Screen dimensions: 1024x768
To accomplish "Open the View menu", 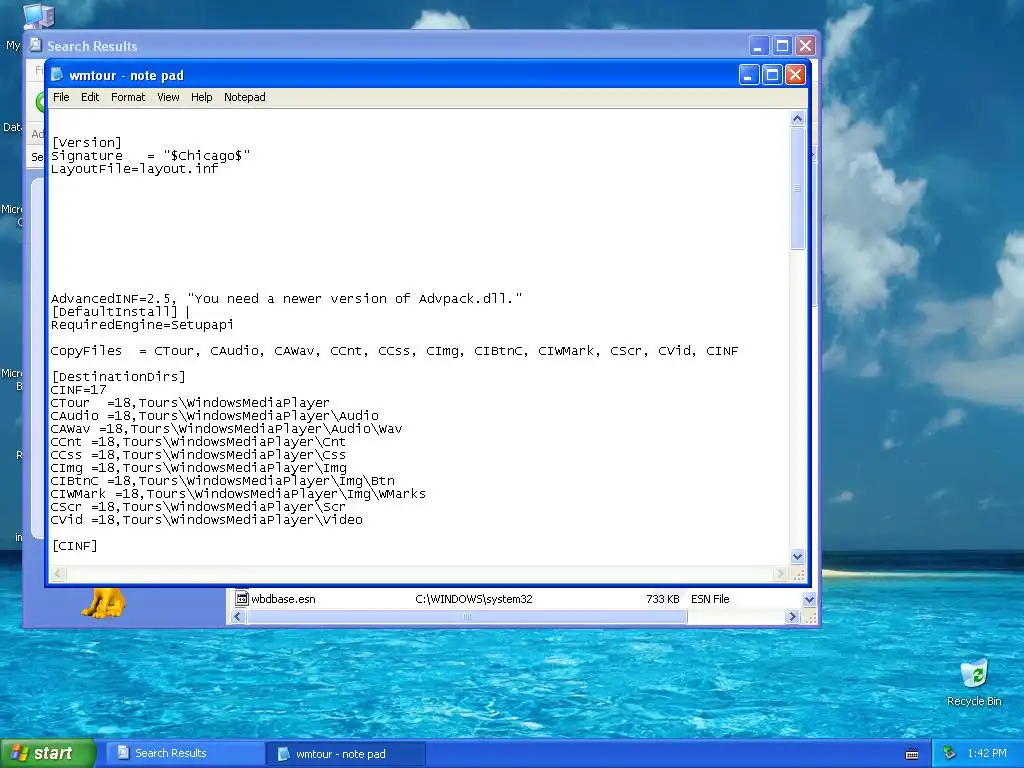I will tap(168, 97).
